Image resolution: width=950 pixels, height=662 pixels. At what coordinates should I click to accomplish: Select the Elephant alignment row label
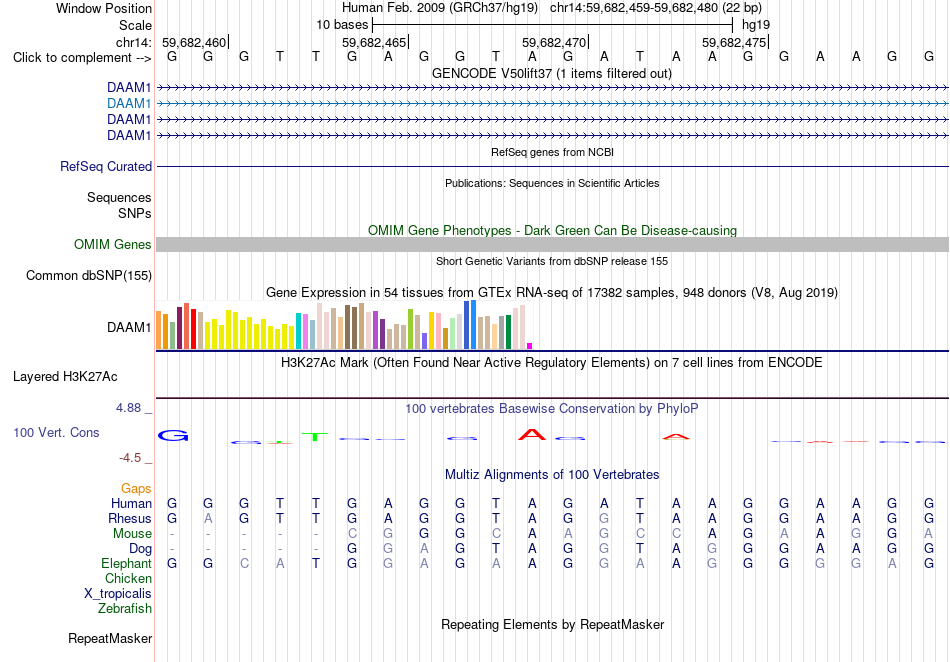click(126, 563)
